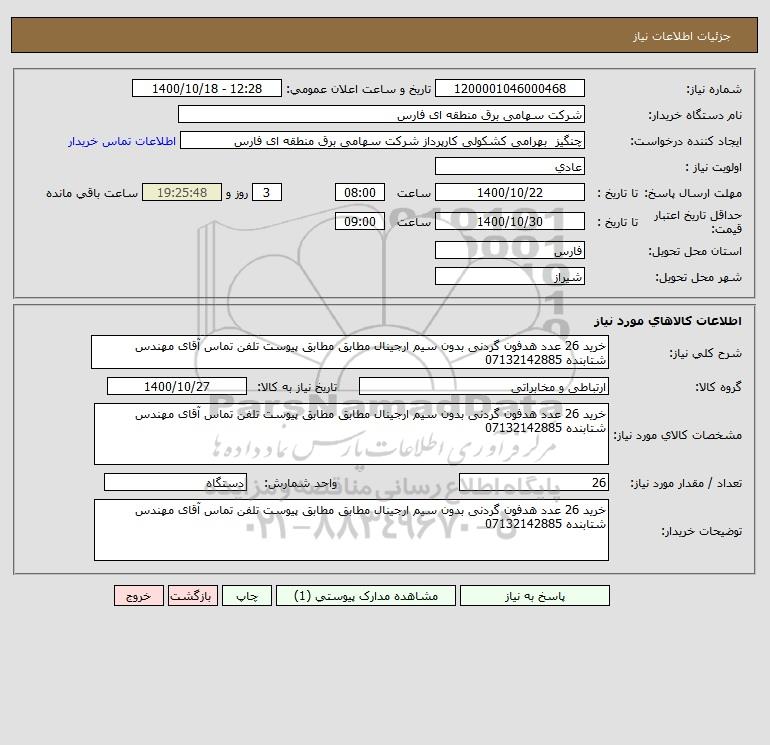
Task: Click the پاسخ به نیاز button
Action: click(x=535, y=596)
